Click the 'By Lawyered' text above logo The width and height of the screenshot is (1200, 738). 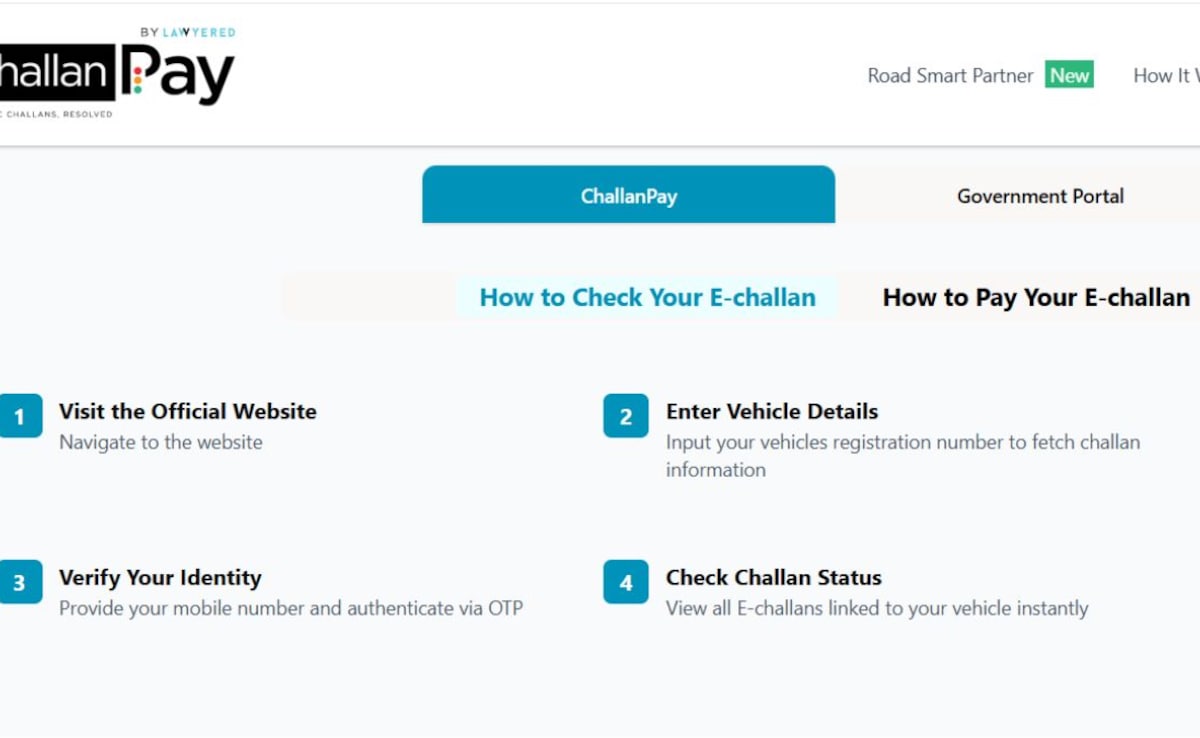(x=187, y=32)
